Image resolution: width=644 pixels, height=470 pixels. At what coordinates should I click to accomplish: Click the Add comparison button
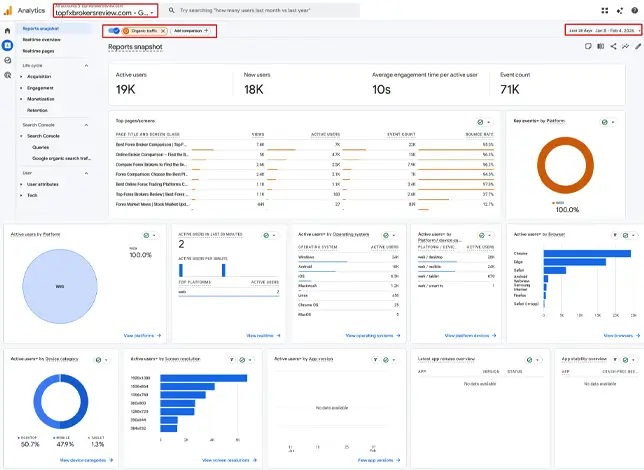tap(190, 31)
